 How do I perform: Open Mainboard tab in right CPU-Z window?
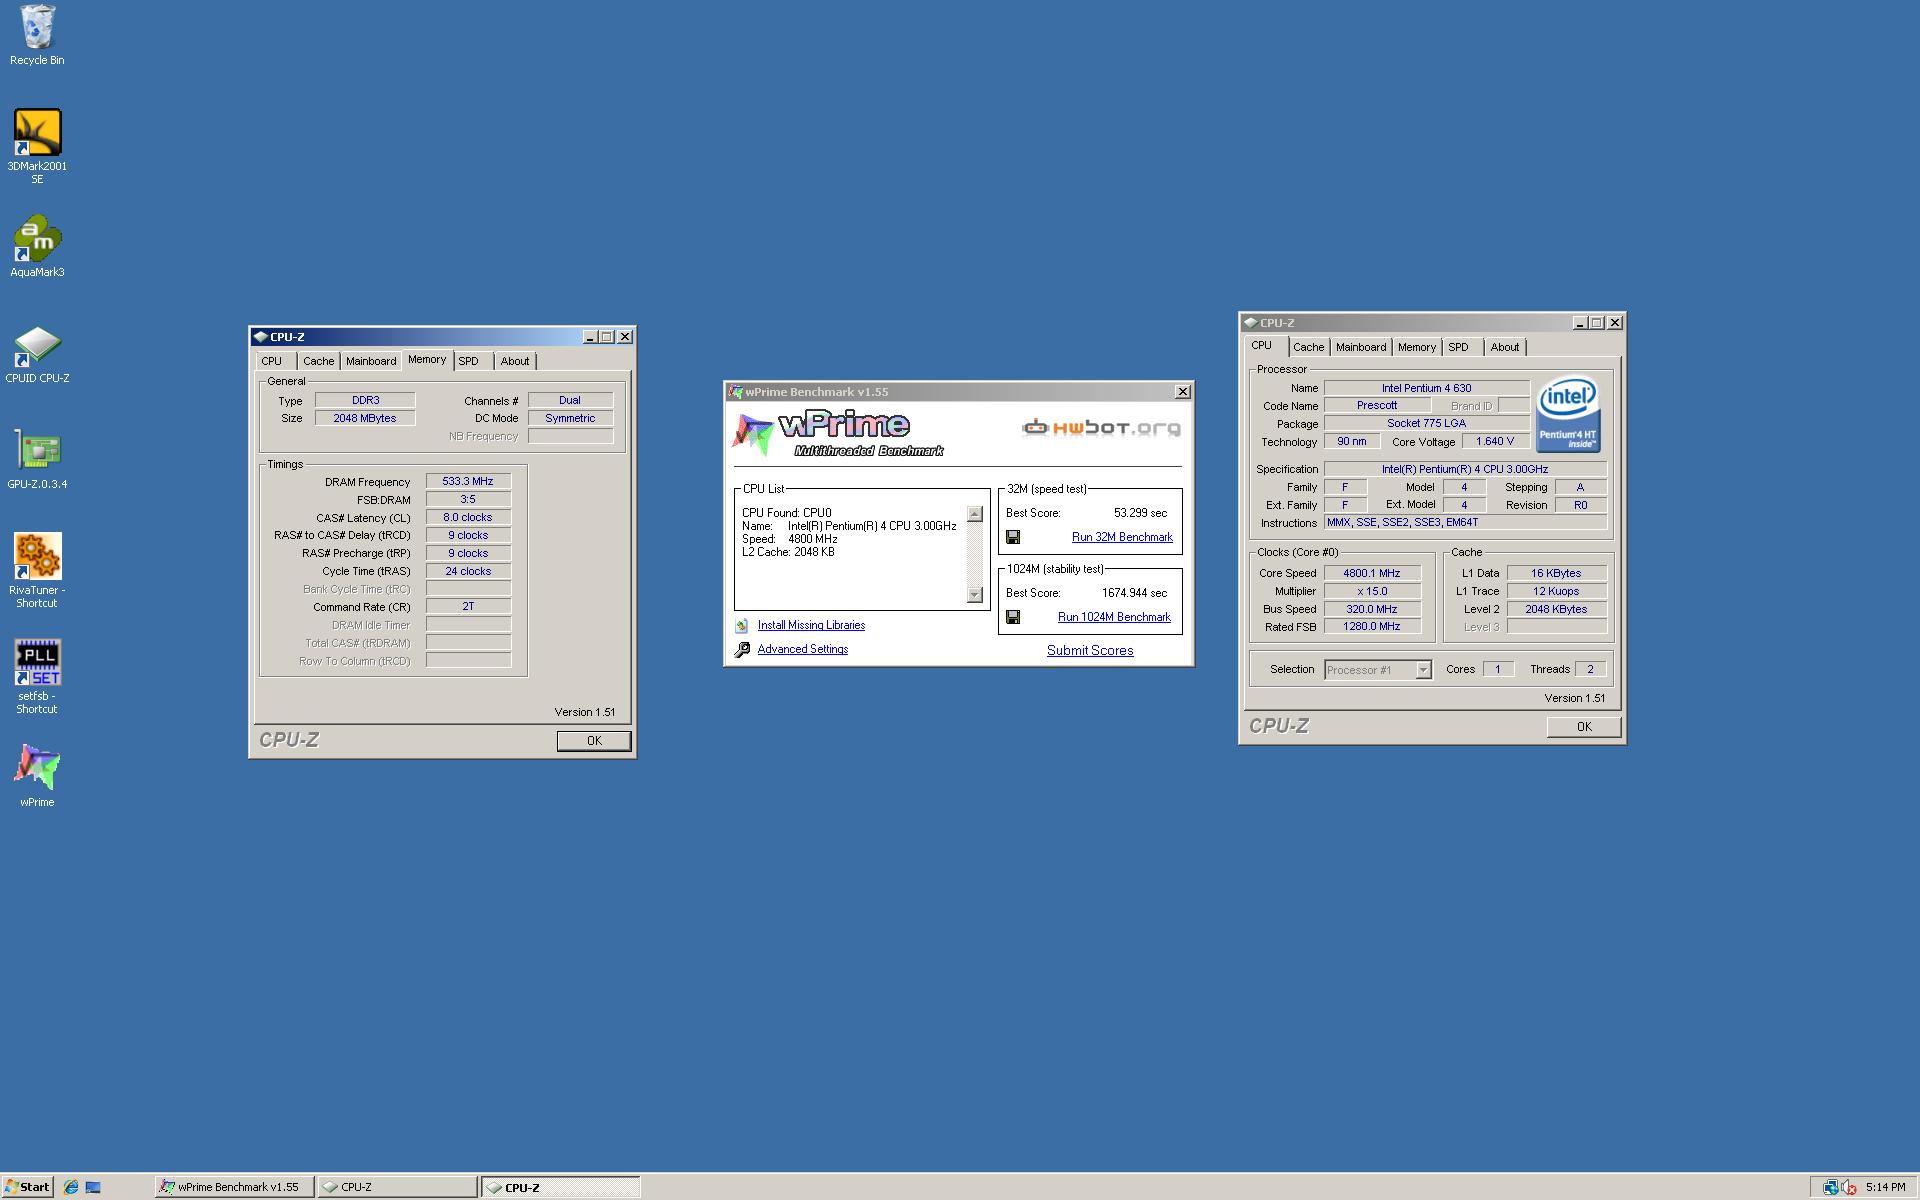pos(1361,348)
